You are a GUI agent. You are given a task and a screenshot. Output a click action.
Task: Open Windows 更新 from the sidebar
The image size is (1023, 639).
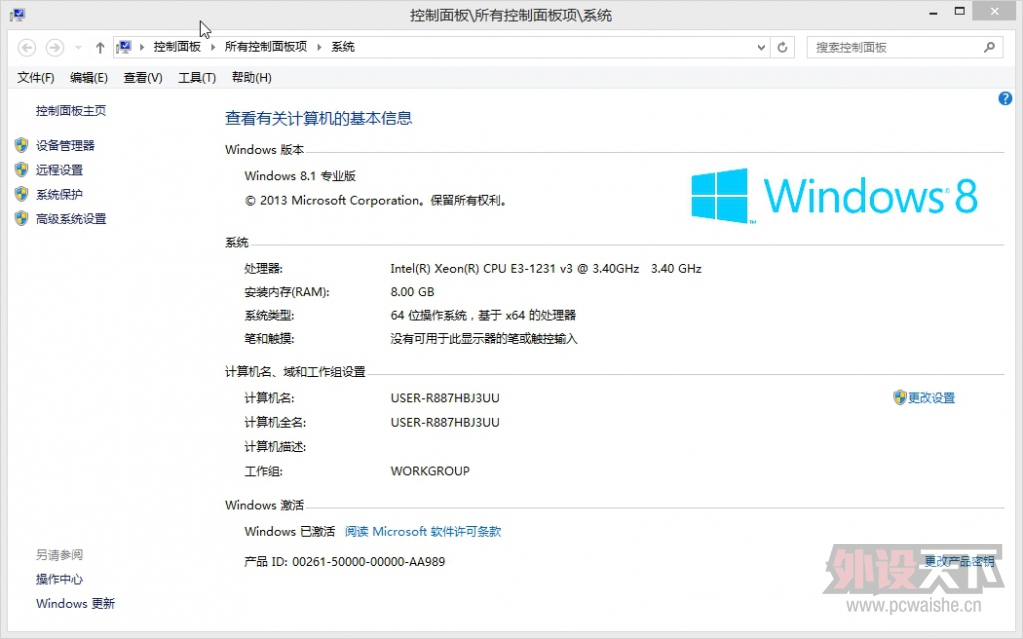(74, 603)
